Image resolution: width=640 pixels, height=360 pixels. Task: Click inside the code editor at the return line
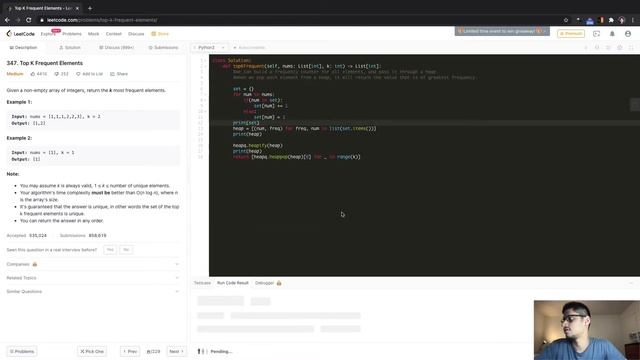(297, 157)
